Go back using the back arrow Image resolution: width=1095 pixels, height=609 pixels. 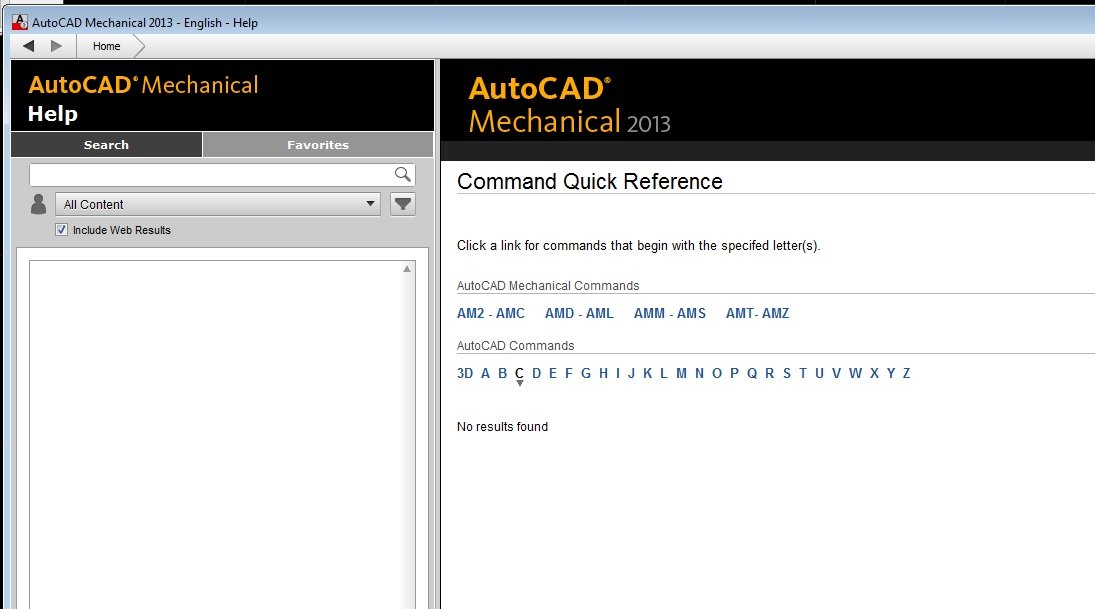pyautogui.click(x=29, y=46)
